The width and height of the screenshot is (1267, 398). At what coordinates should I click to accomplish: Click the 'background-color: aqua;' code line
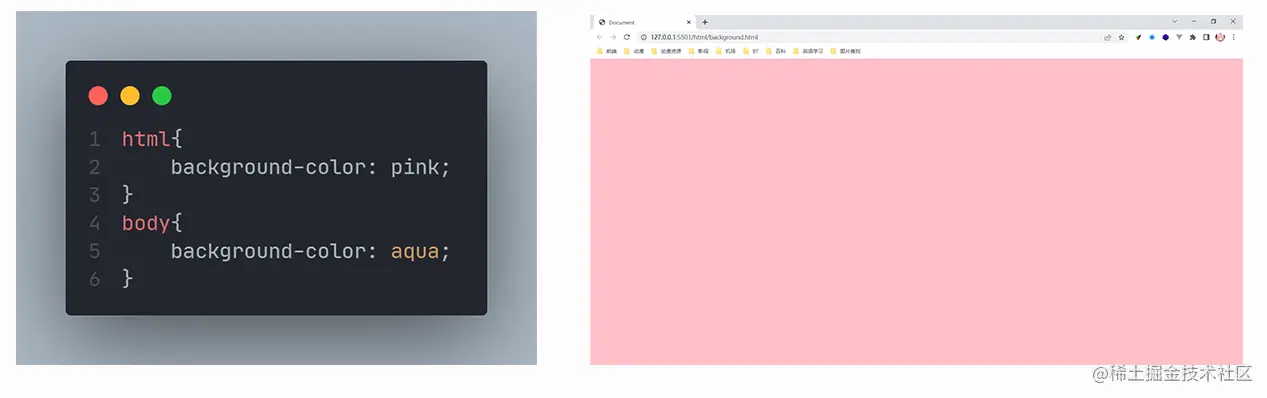tap(311, 251)
